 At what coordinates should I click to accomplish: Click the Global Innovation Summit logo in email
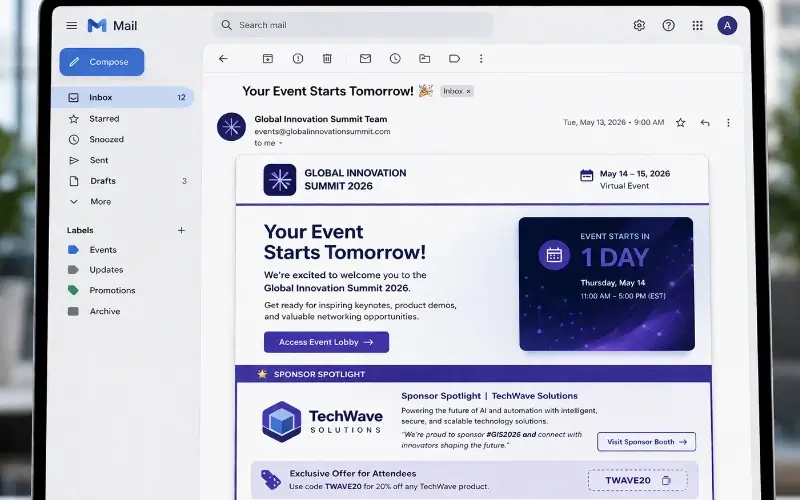coord(280,180)
